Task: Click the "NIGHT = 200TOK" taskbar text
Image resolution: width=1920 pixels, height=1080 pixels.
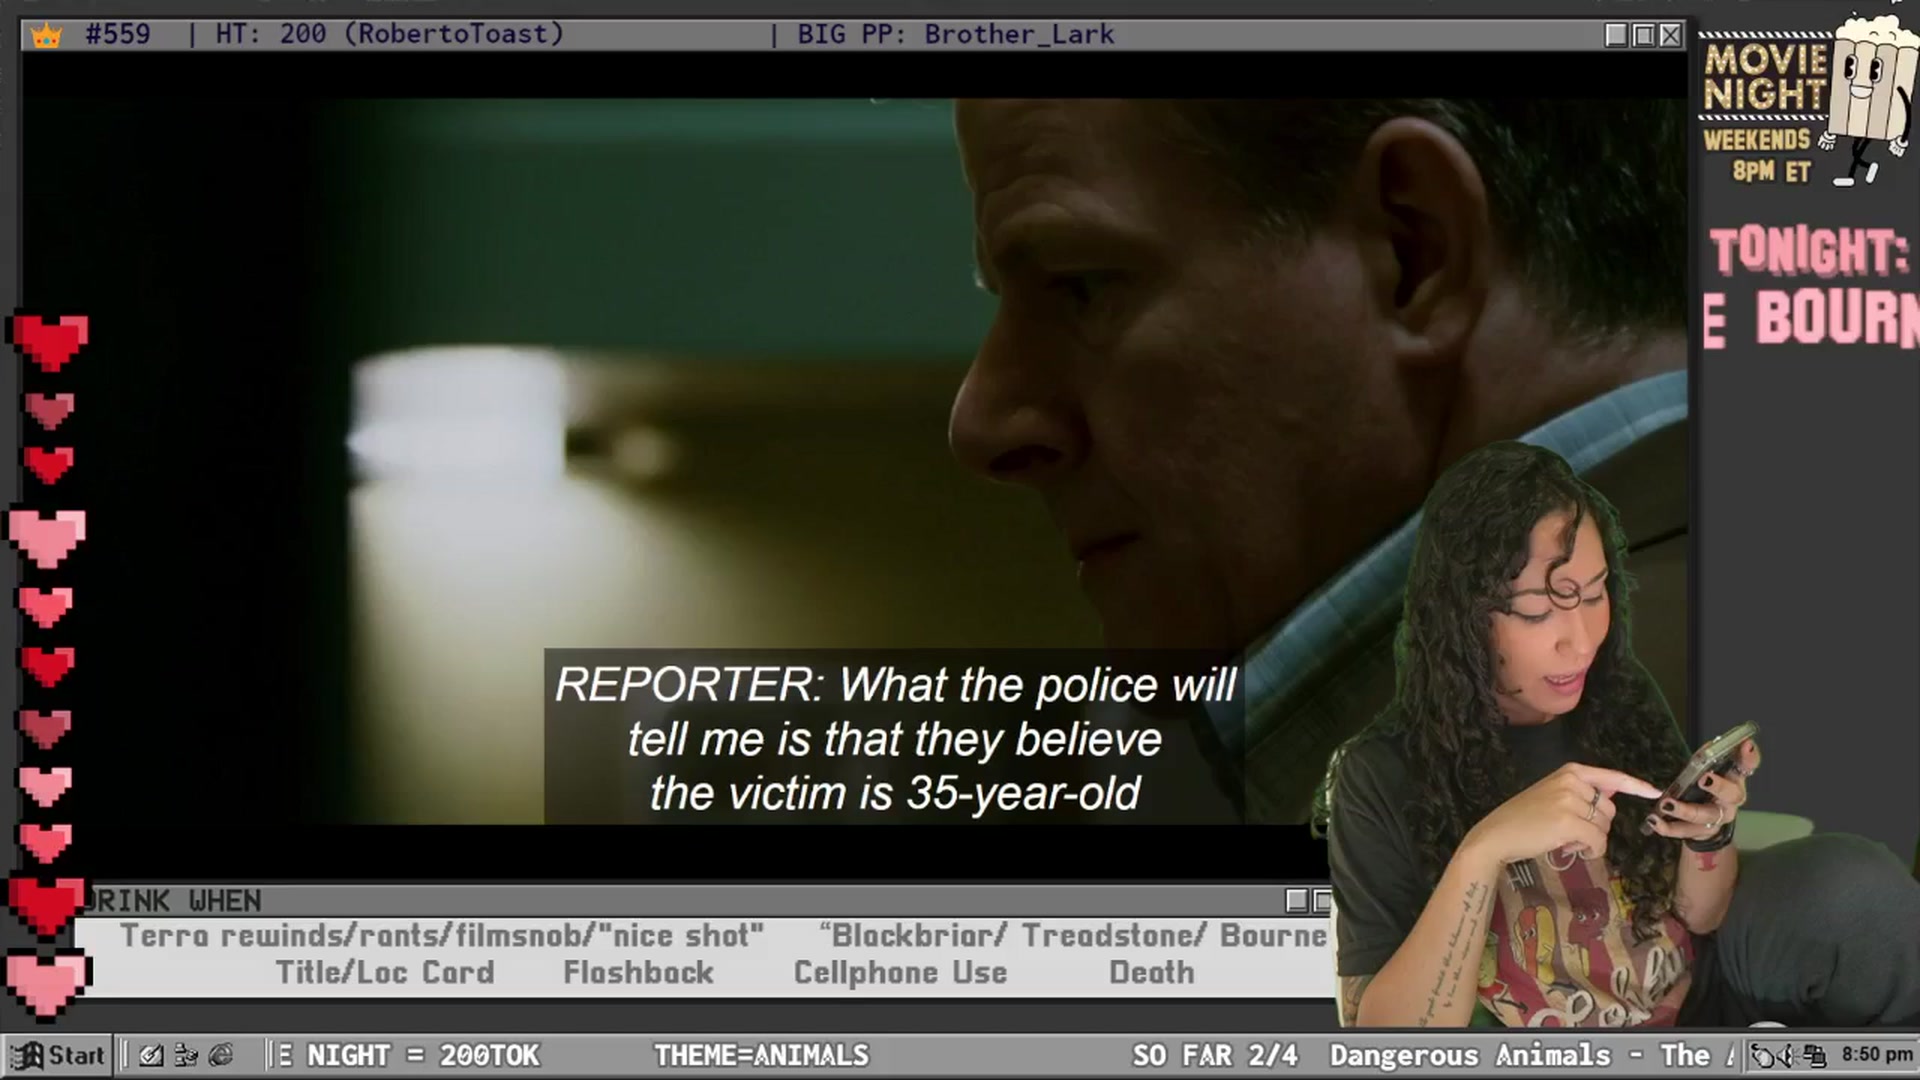Action: point(422,1055)
